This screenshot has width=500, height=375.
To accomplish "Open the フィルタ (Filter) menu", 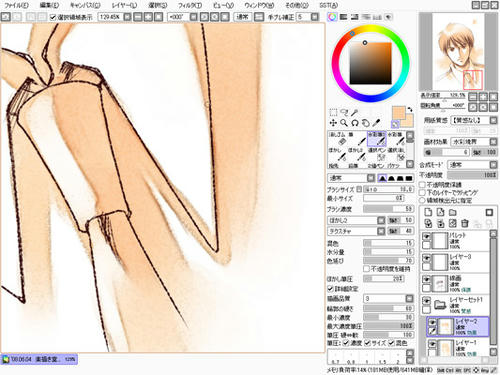I will [190, 5].
